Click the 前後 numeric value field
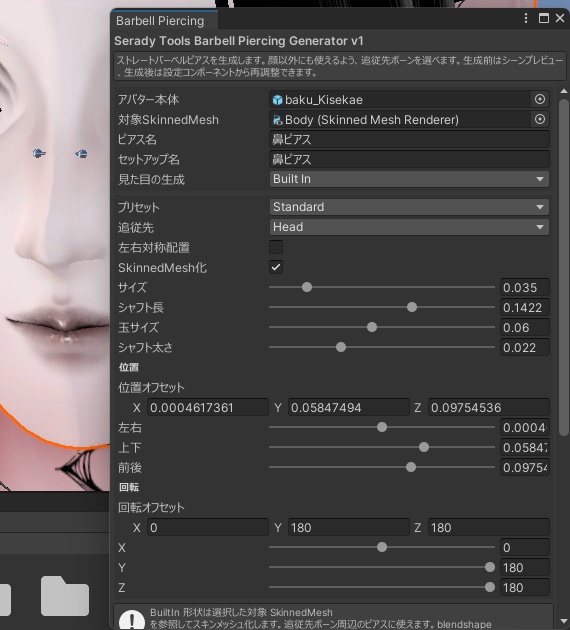Screen dimensions: 570x630 click(525, 467)
